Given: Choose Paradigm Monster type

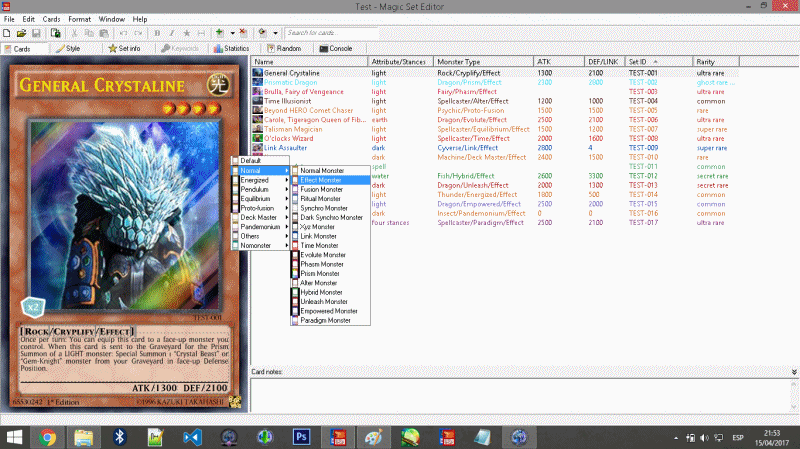Looking at the screenshot, I should pyautogui.click(x=330, y=320).
